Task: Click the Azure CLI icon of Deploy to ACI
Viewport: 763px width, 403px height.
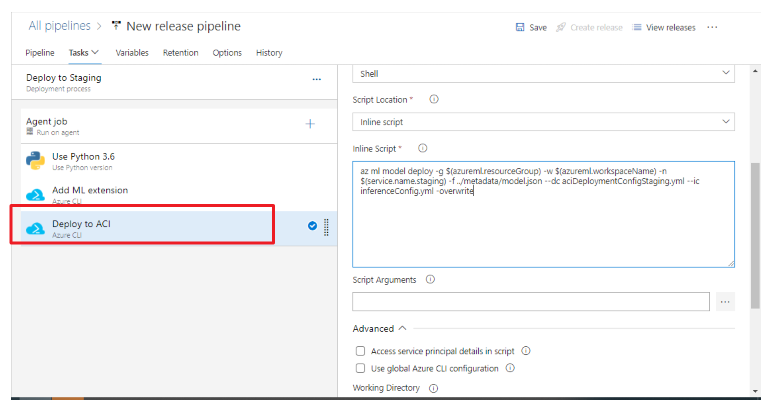Action: [36, 228]
